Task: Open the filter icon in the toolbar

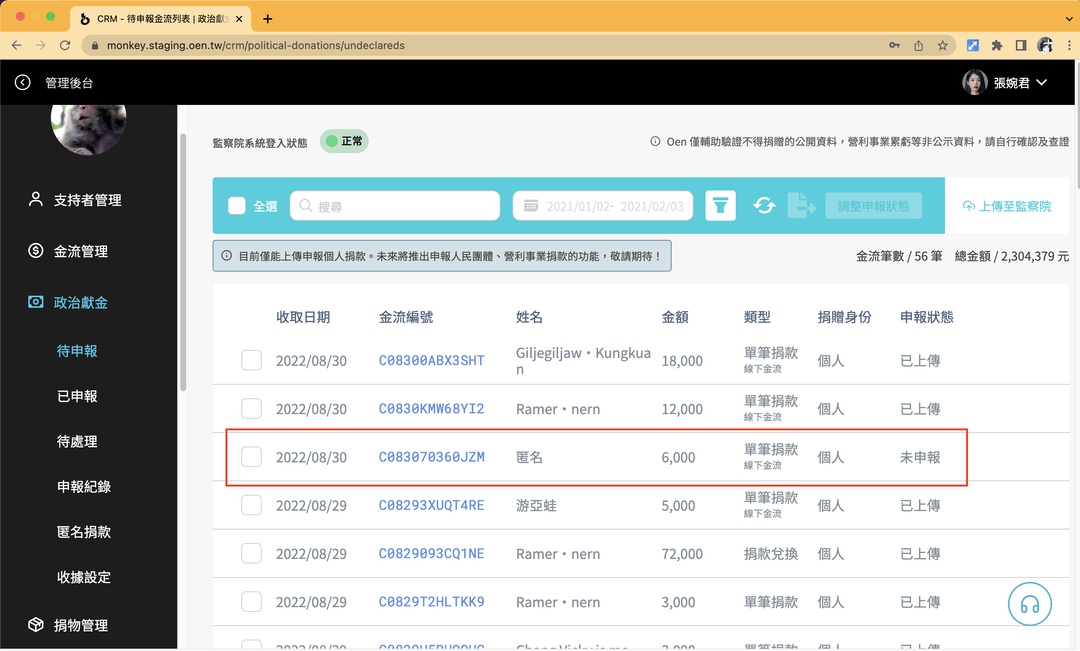Action: 720,205
